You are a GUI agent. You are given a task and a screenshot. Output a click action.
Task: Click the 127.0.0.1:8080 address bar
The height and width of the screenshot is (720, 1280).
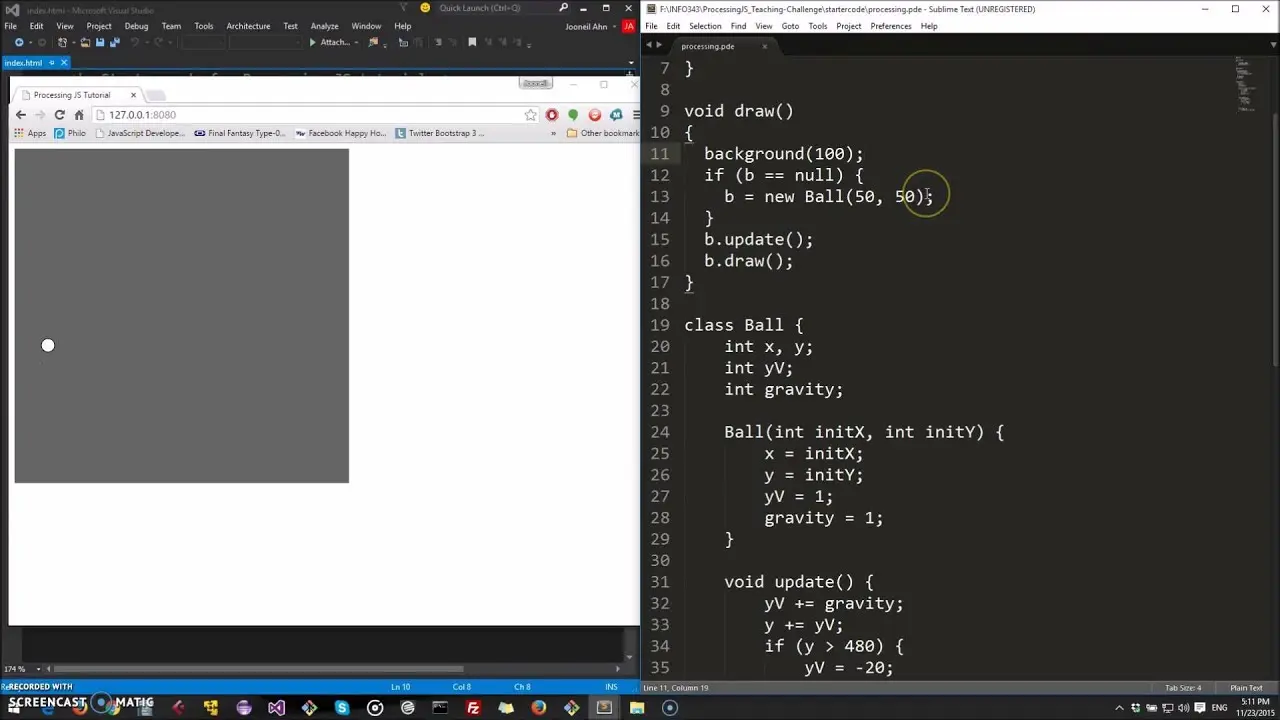[x=300, y=115]
